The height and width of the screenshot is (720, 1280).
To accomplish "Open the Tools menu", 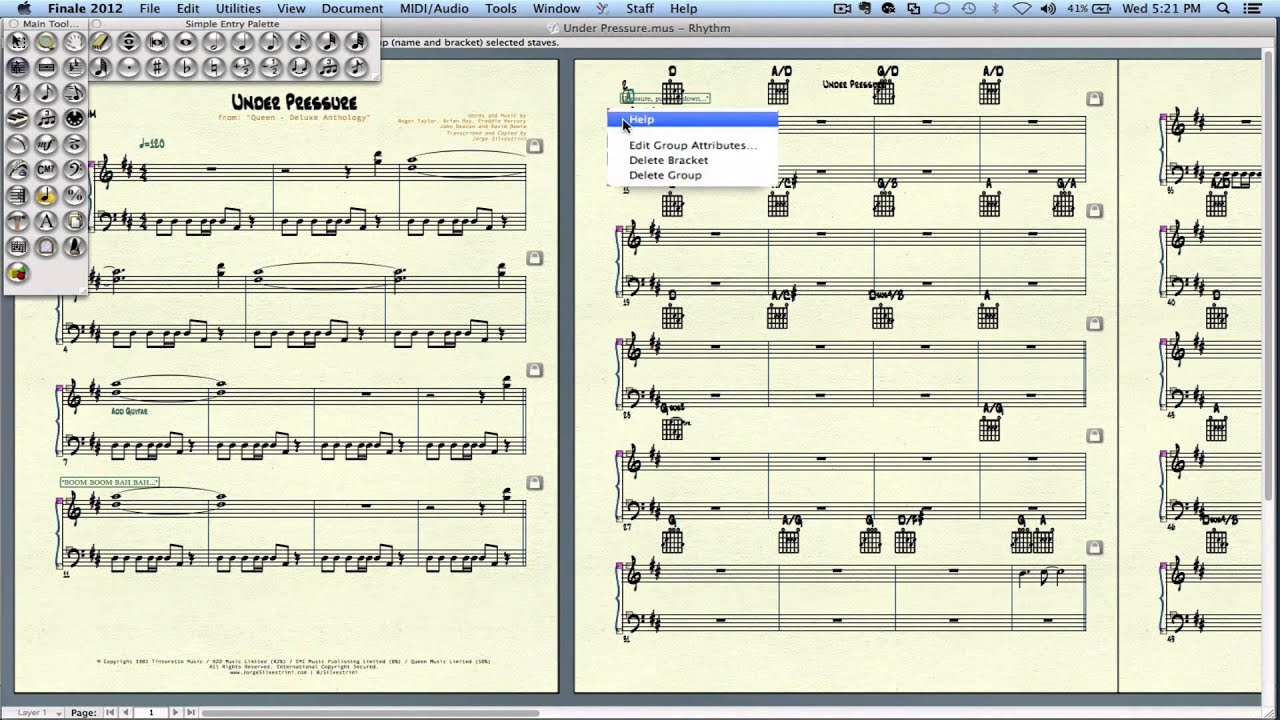I will [501, 9].
